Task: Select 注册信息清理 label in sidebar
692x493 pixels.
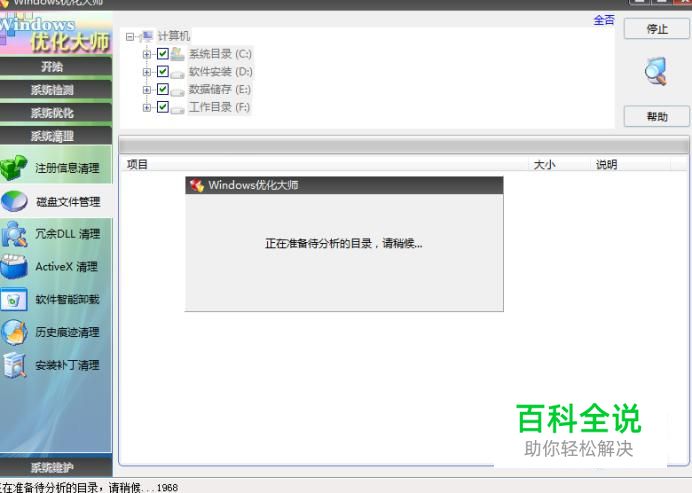Action: coord(68,168)
